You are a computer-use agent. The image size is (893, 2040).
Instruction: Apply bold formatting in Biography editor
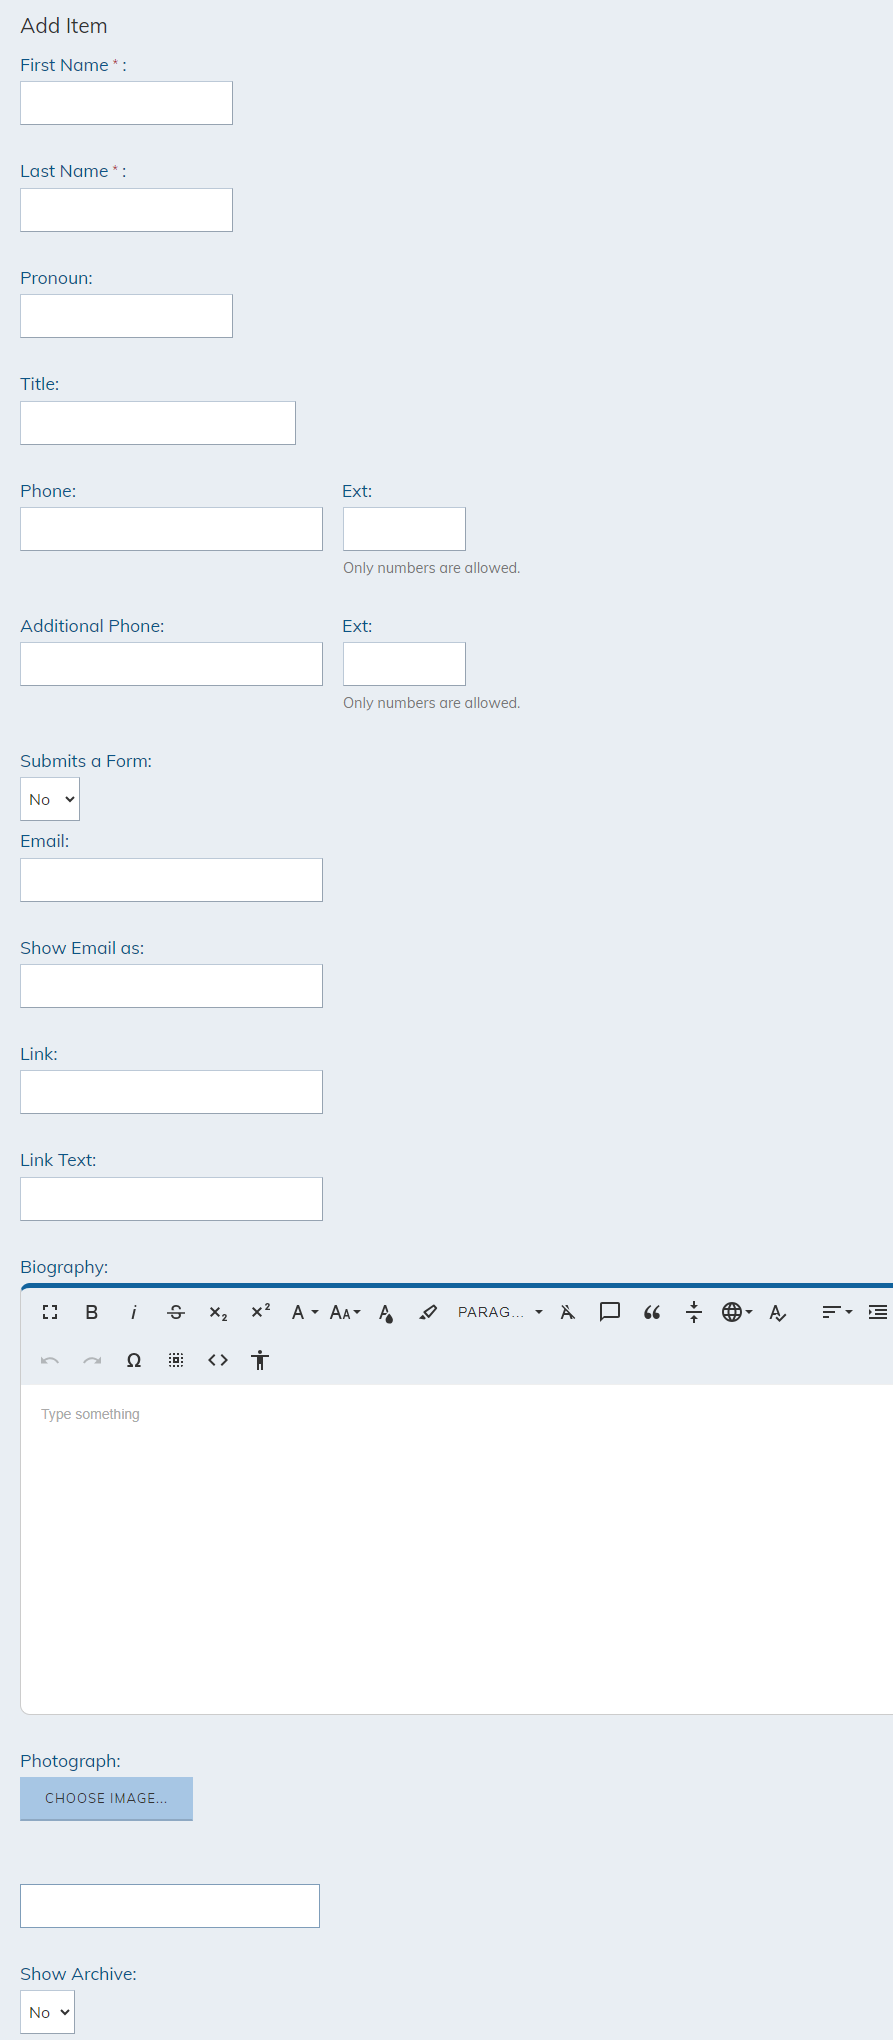coord(92,1312)
